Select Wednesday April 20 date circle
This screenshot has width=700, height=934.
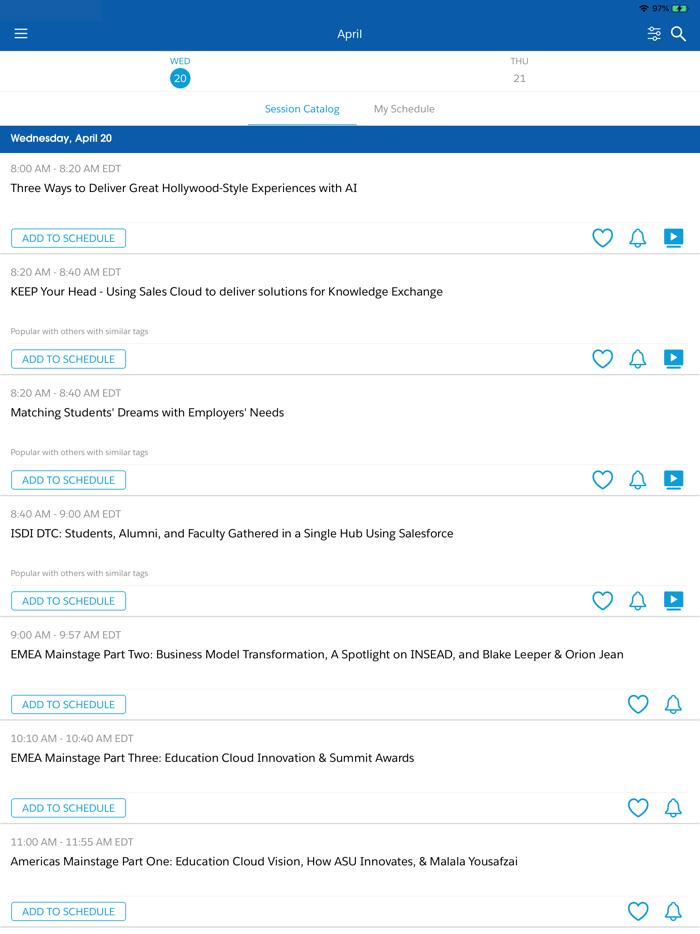[180, 78]
